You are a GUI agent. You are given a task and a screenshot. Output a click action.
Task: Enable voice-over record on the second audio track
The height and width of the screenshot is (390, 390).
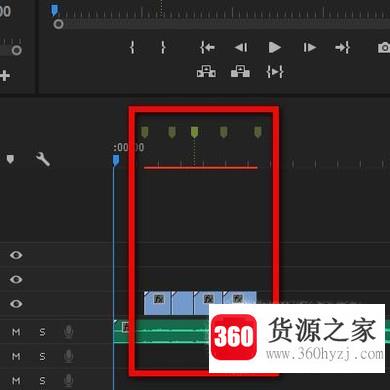pyautogui.click(x=68, y=356)
